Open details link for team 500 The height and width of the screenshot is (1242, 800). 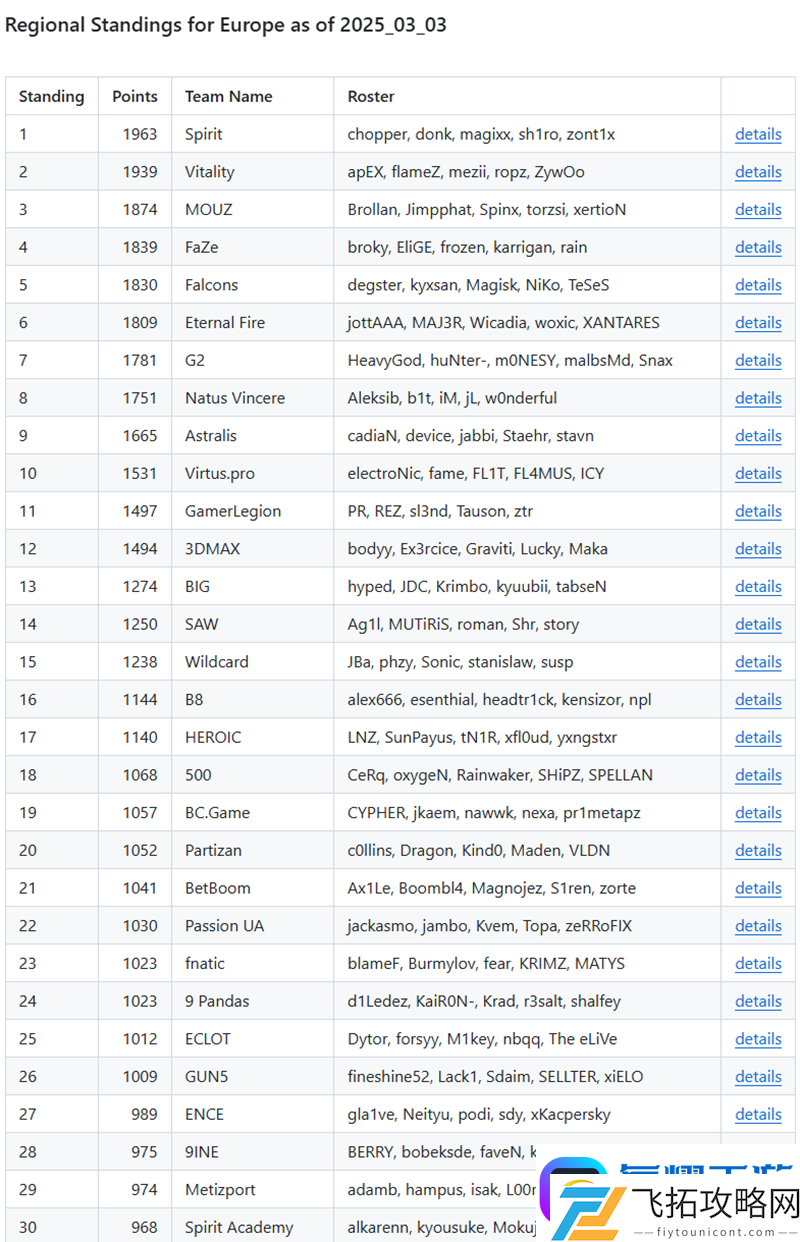click(758, 775)
